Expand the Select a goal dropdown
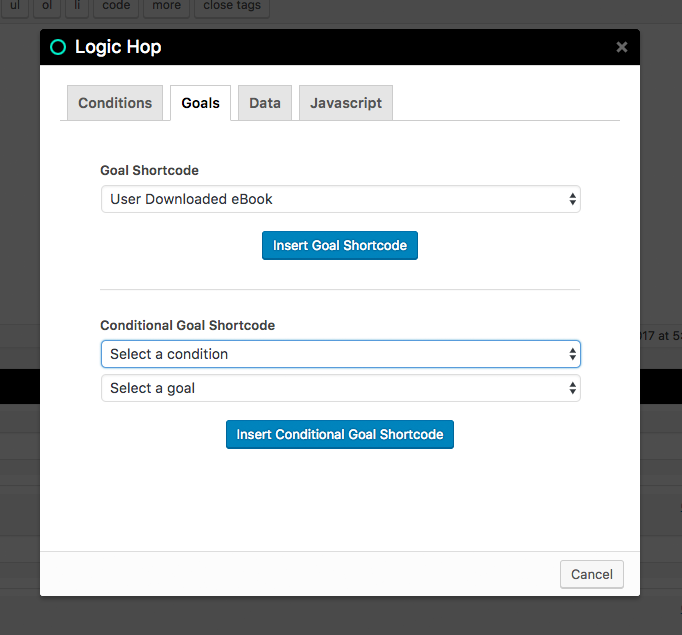The width and height of the screenshot is (682, 635). pyautogui.click(x=341, y=388)
